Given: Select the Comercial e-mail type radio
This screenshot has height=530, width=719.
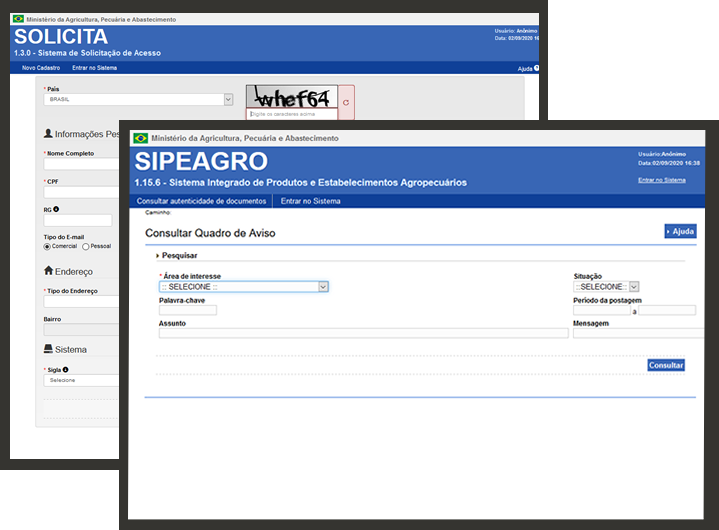Looking at the screenshot, I should (x=47, y=247).
